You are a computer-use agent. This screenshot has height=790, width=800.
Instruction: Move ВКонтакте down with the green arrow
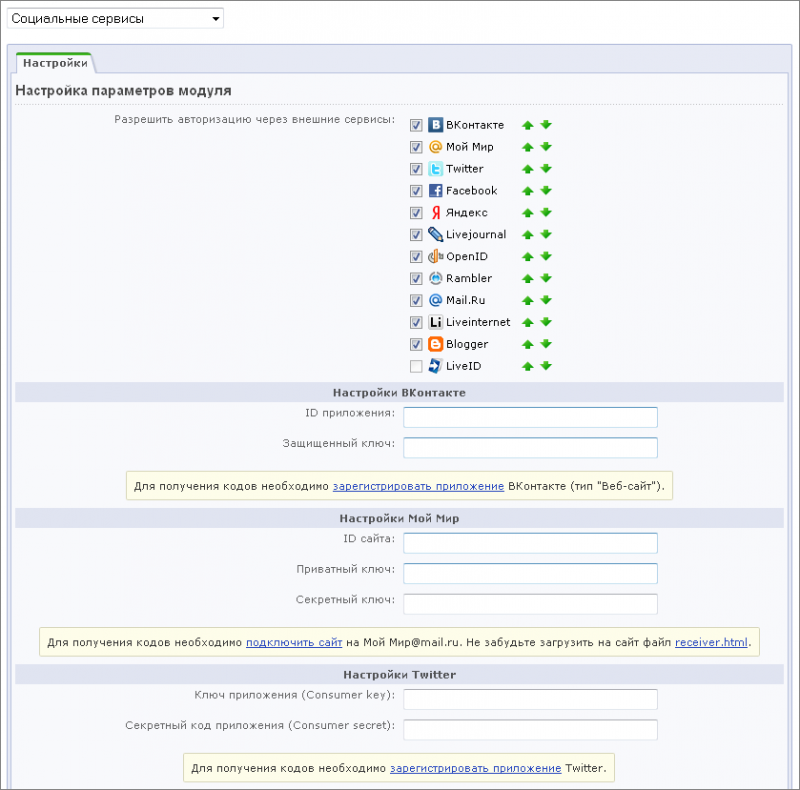(546, 125)
